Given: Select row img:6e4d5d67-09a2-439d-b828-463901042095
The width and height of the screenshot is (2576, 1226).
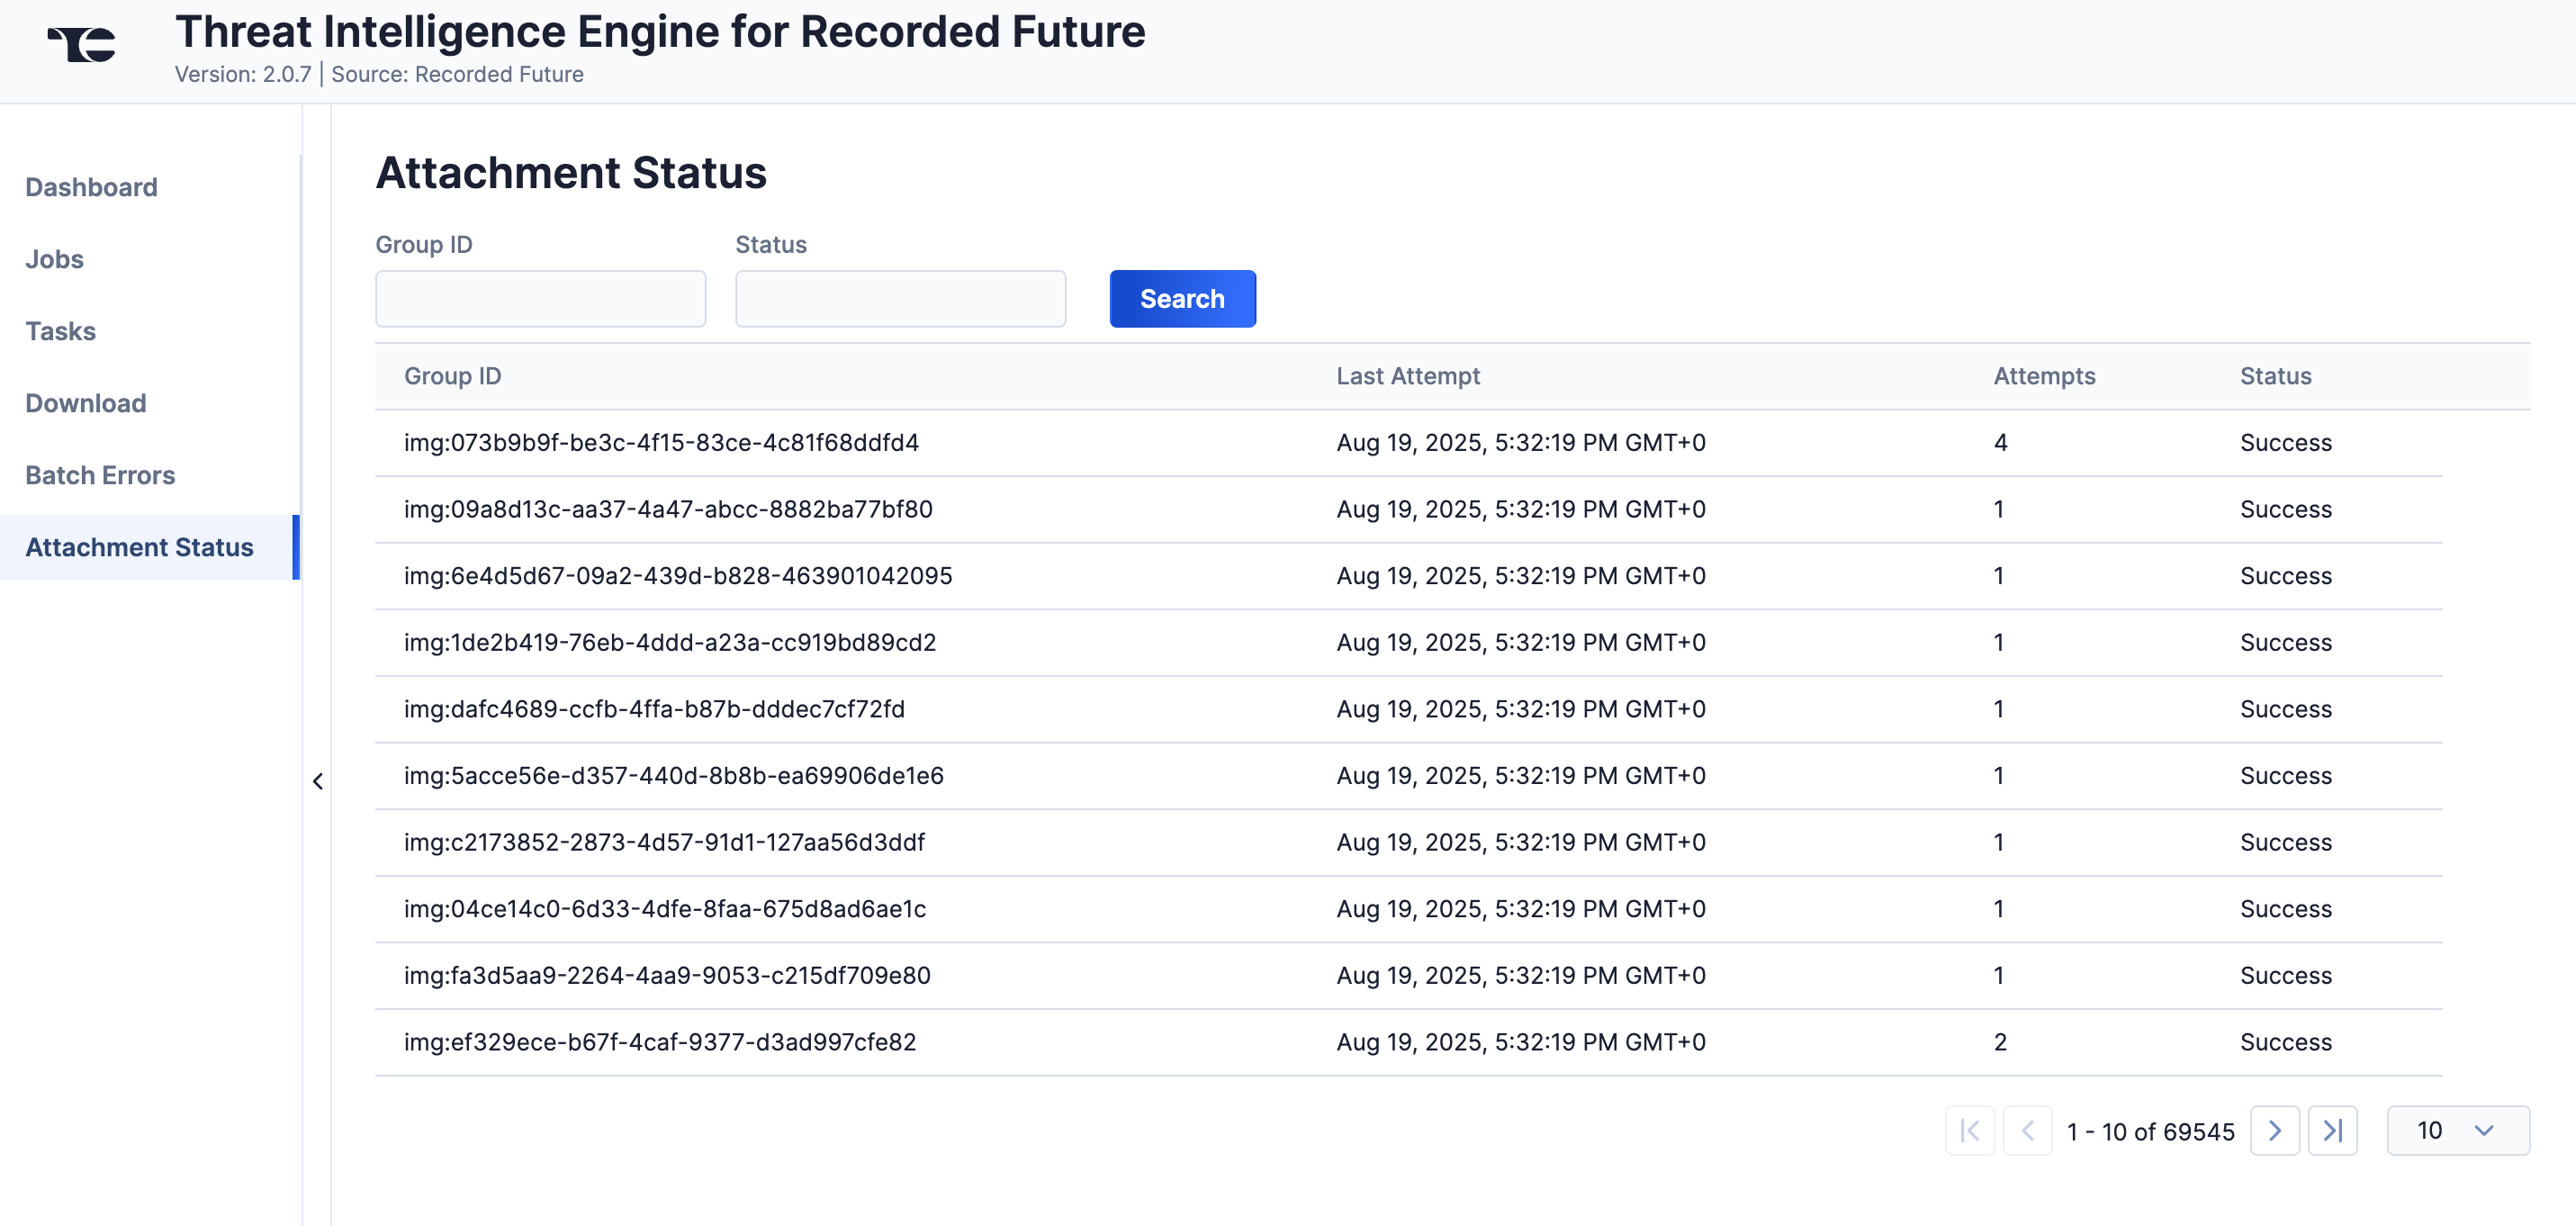Looking at the screenshot, I should tap(1408, 576).
